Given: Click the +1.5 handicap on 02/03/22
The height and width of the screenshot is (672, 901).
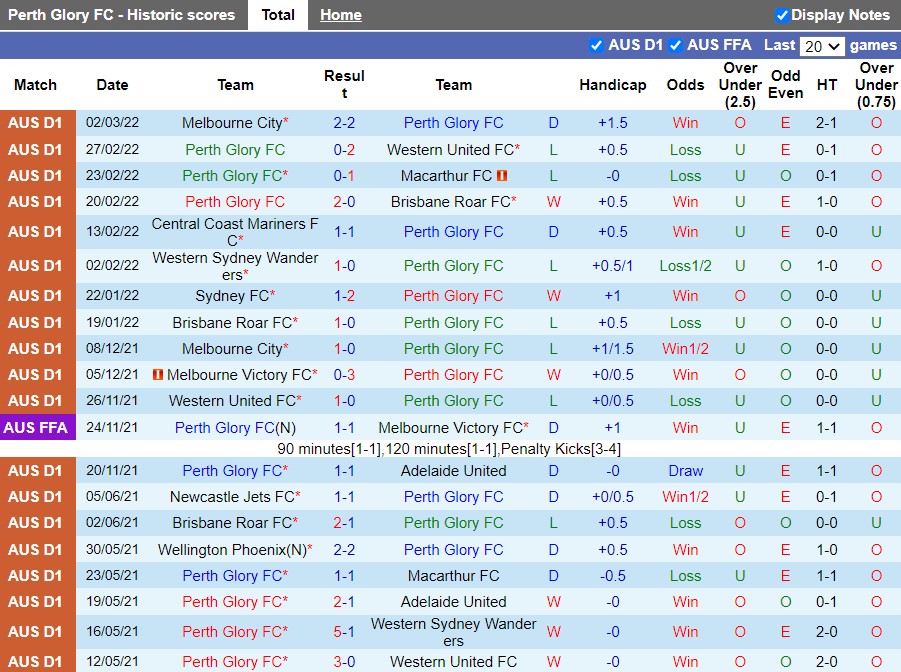Looking at the screenshot, I should click(x=613, y=123).
